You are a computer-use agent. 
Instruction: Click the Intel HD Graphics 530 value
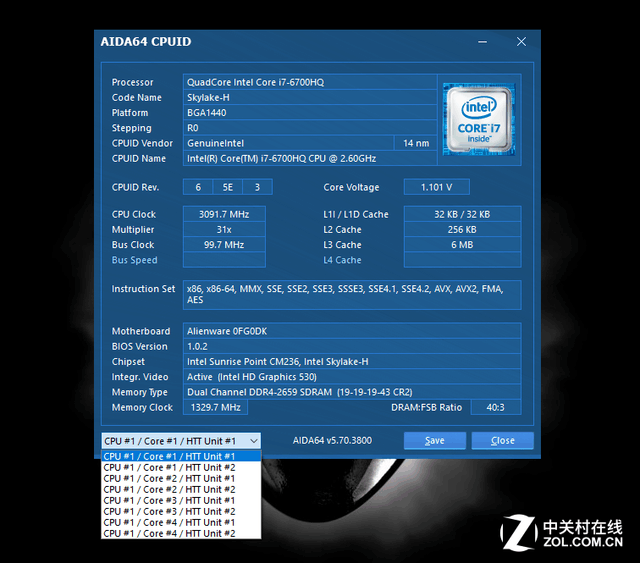pos(352,377)
